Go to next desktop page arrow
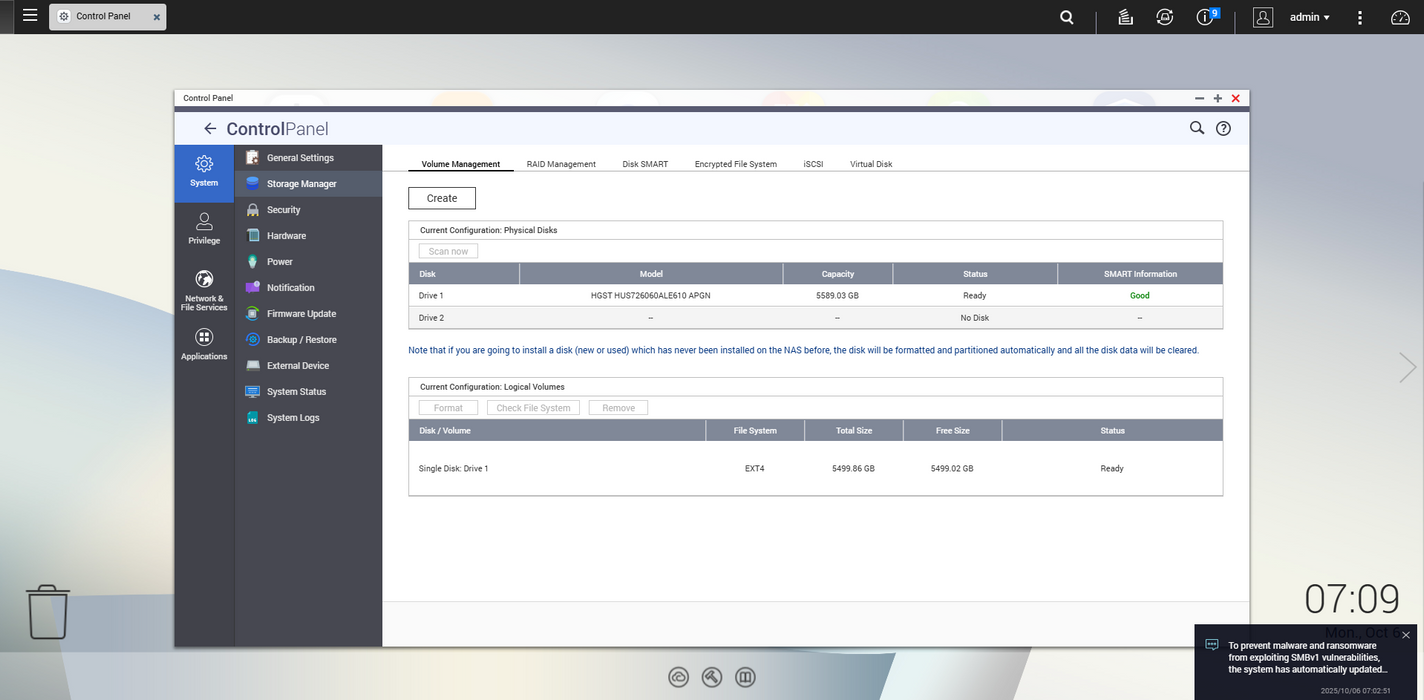The image size is (1424, 700). [1407, 367]
